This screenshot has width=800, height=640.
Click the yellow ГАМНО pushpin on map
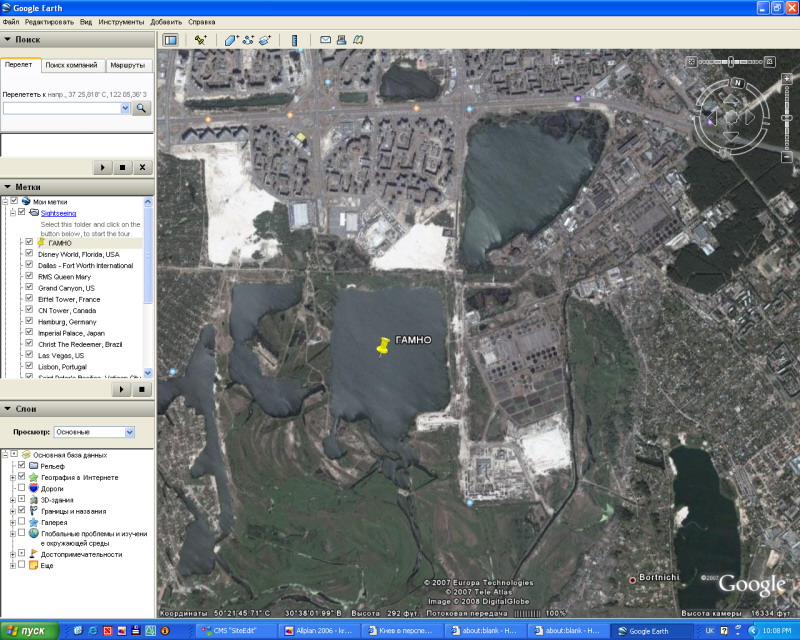383,347
